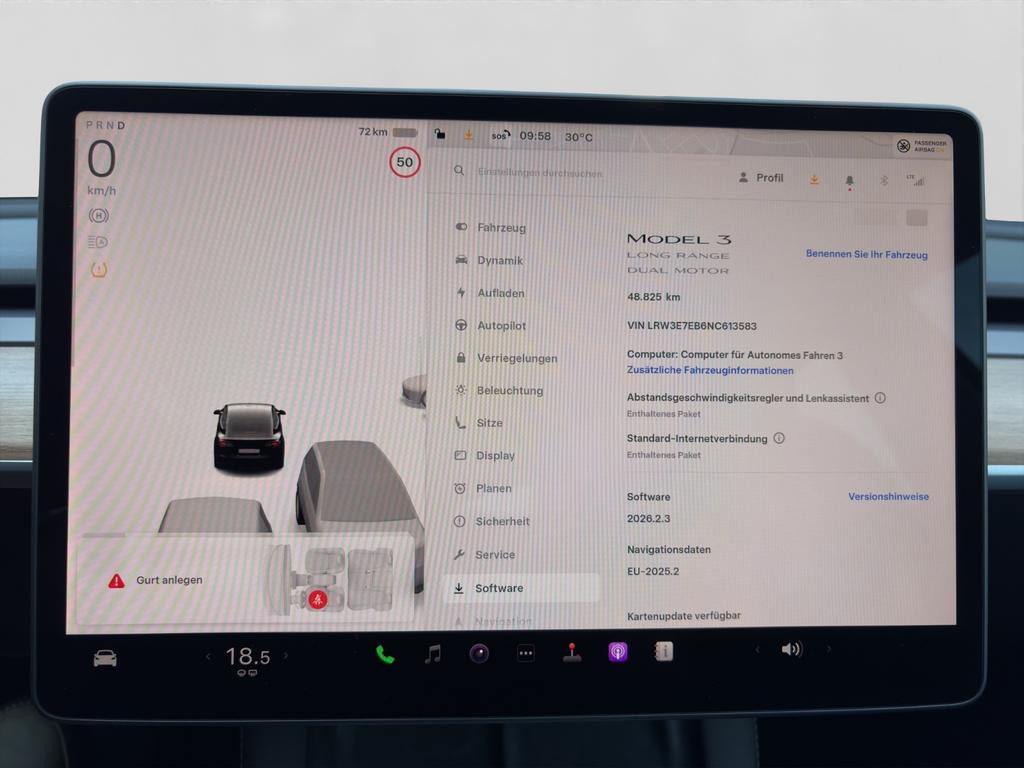This screenshot has width=1024, height=768.
Task: Tap the SOS icon in status bar
Action: 500,136
